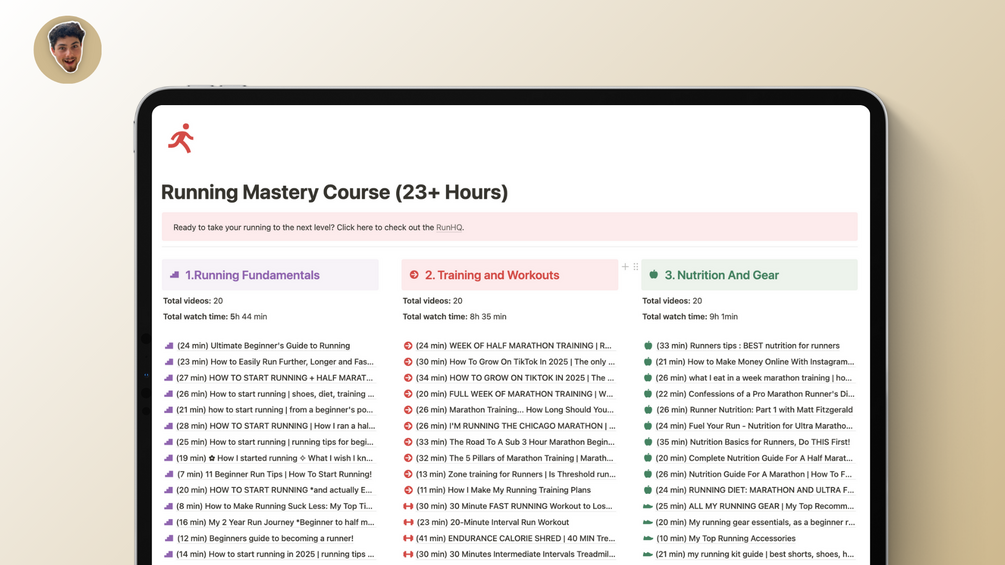This screenshot has height=565, width=1005.
Task: Open Fuel Your Run - Nutrition for Ultra Maratho...
Action: pos(754,426)
